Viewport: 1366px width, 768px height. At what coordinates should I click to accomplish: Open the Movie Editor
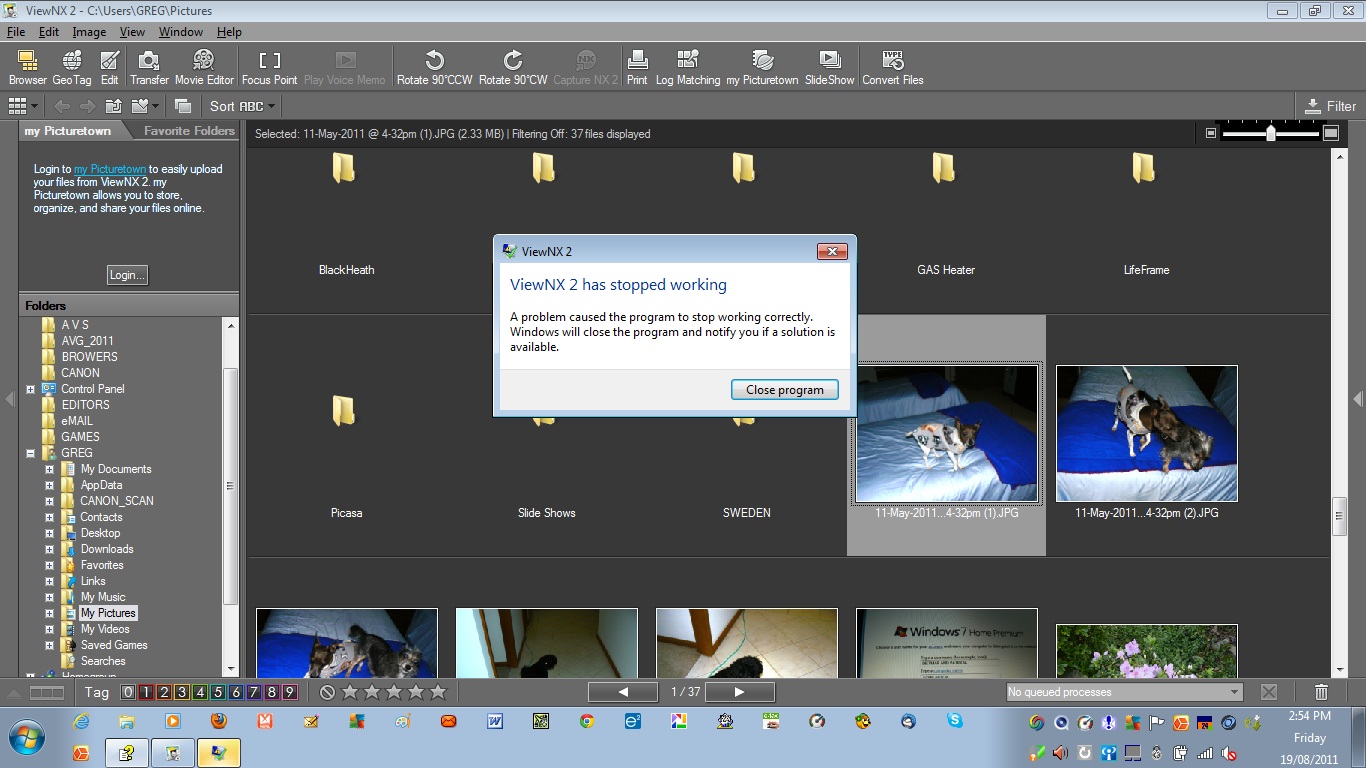(204, 67)
